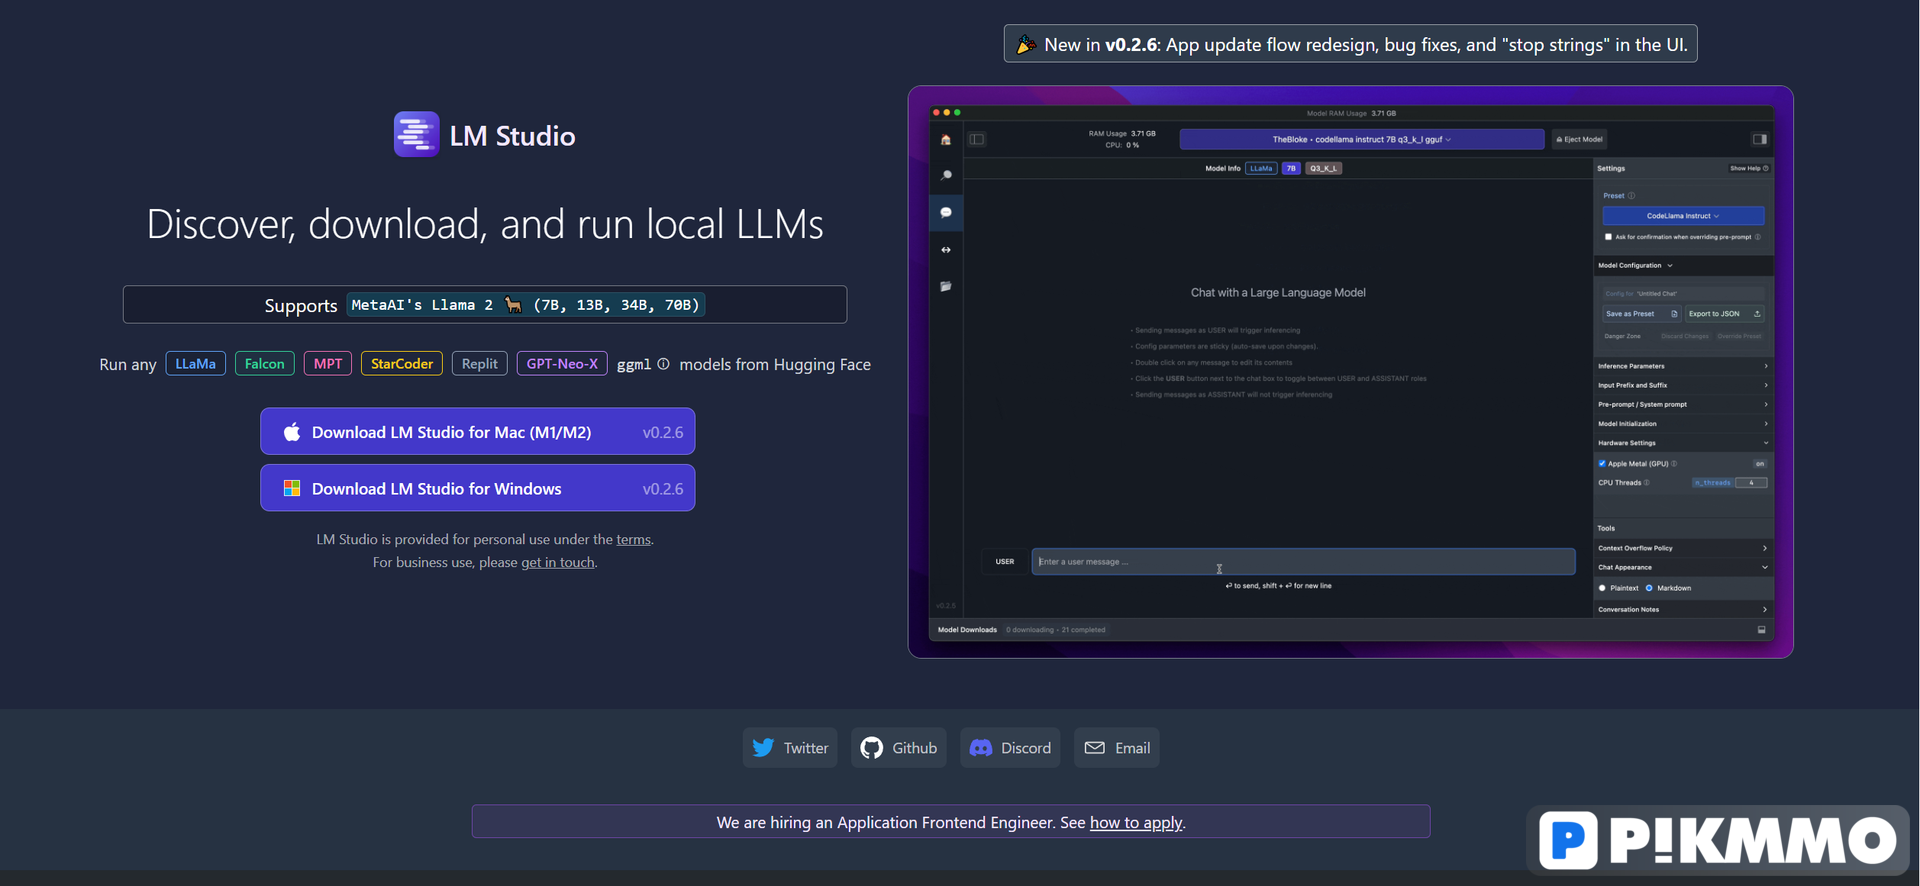Click the 7B model size tag
The width and height of the screenshot is (1920, 886).
click(x=1291, y=168)
